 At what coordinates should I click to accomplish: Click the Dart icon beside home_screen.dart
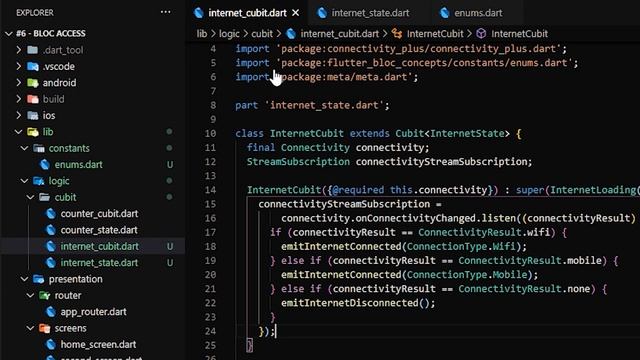point(51,344)
